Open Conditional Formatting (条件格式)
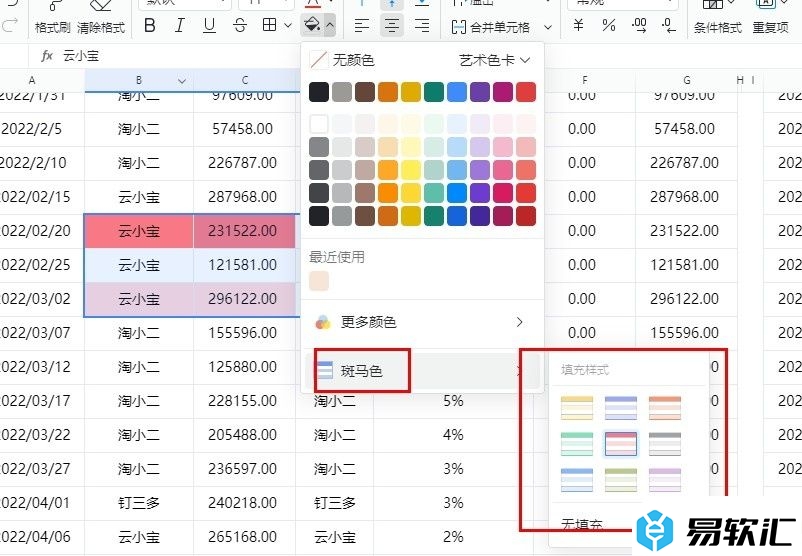 [x=718, y=18]
